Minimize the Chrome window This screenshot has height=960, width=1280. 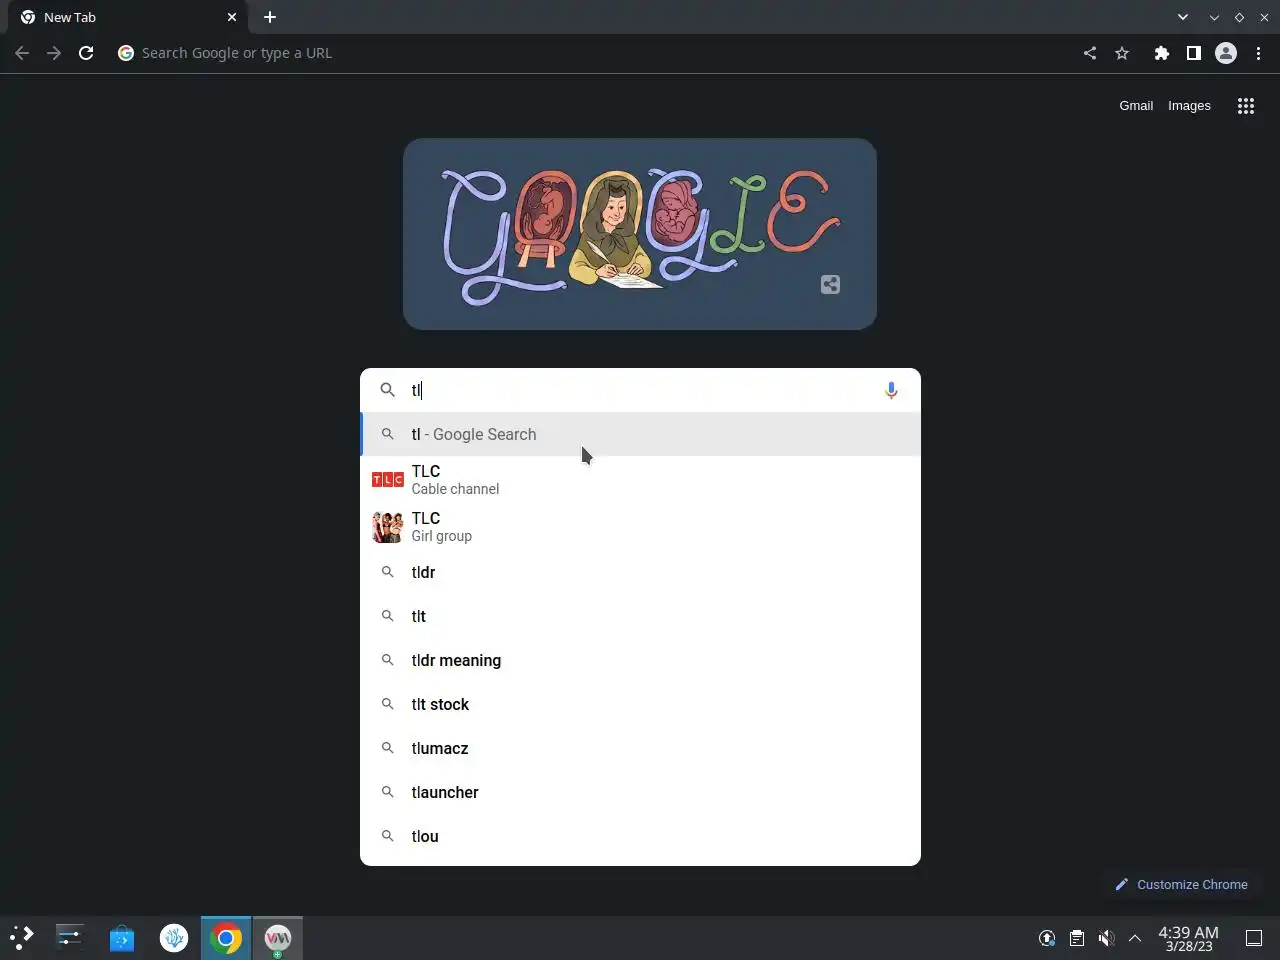[1214, 17]
